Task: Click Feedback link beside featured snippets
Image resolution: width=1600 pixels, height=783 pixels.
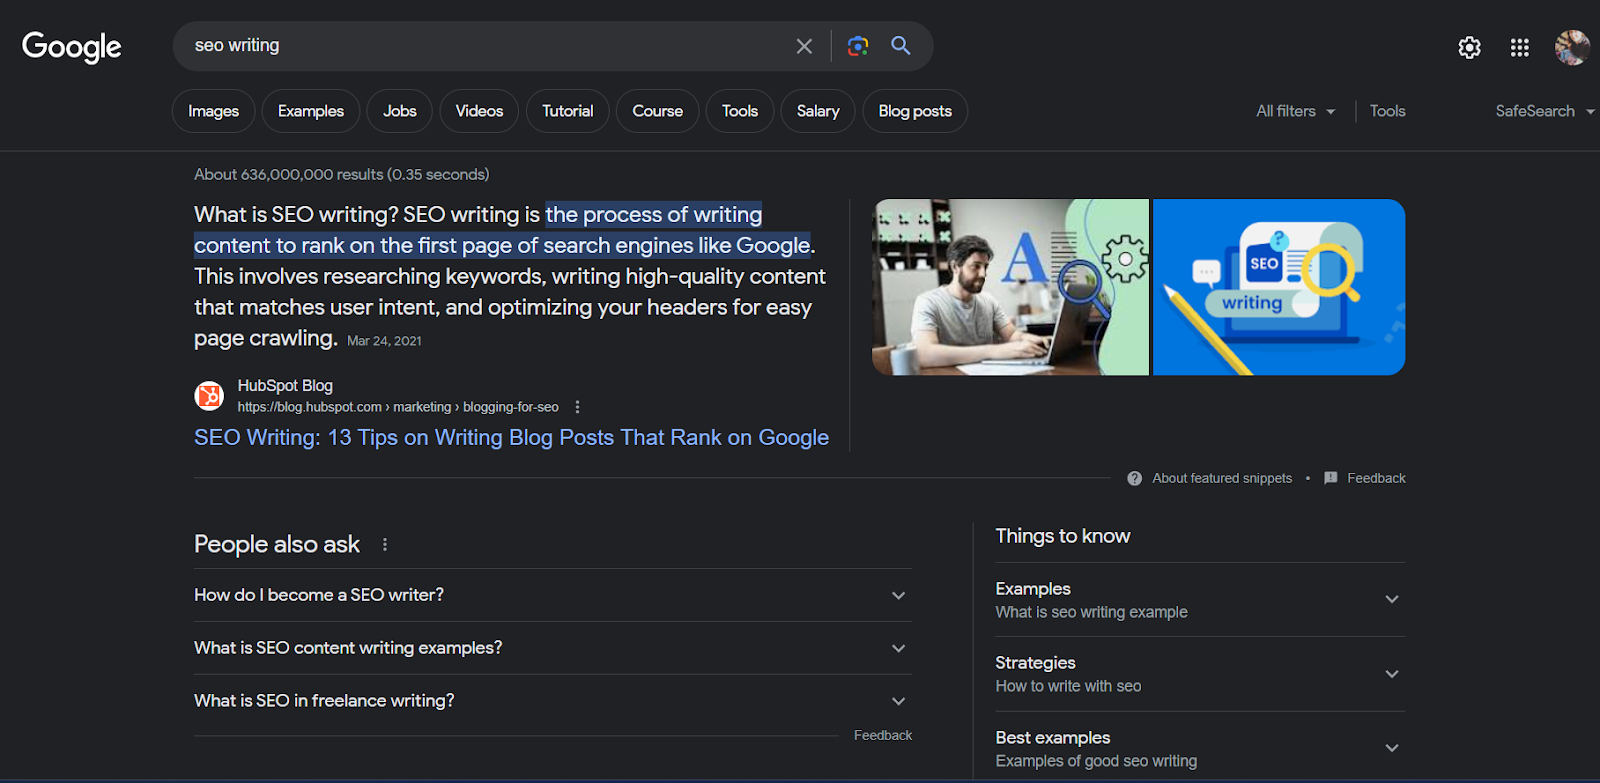Action: (1376, 478)
